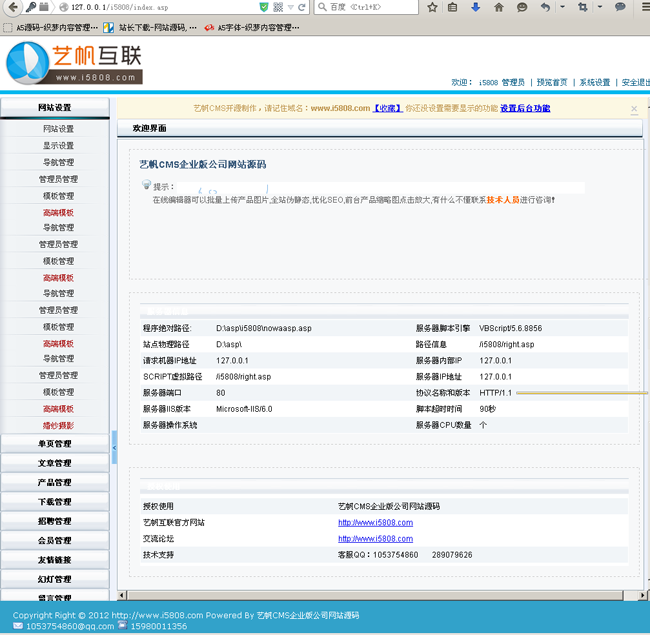Expand the 单页管理 sidebar section
650x635 pixels.
coord(55,444)
